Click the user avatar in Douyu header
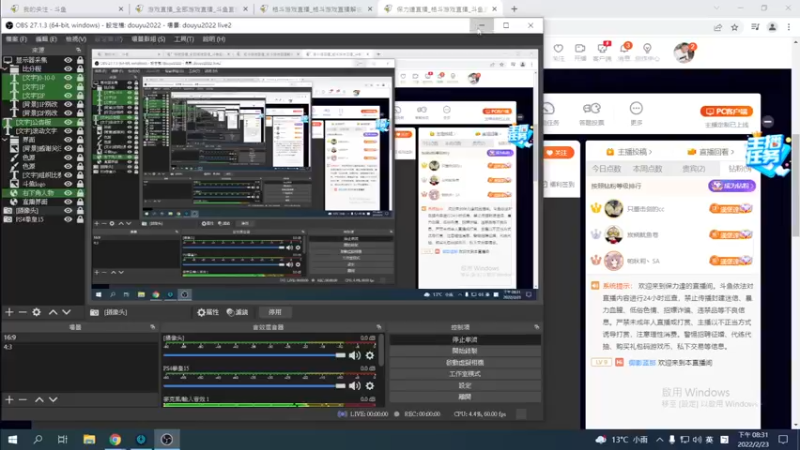This screenshot has width=800, height=450. coord(684,53)
